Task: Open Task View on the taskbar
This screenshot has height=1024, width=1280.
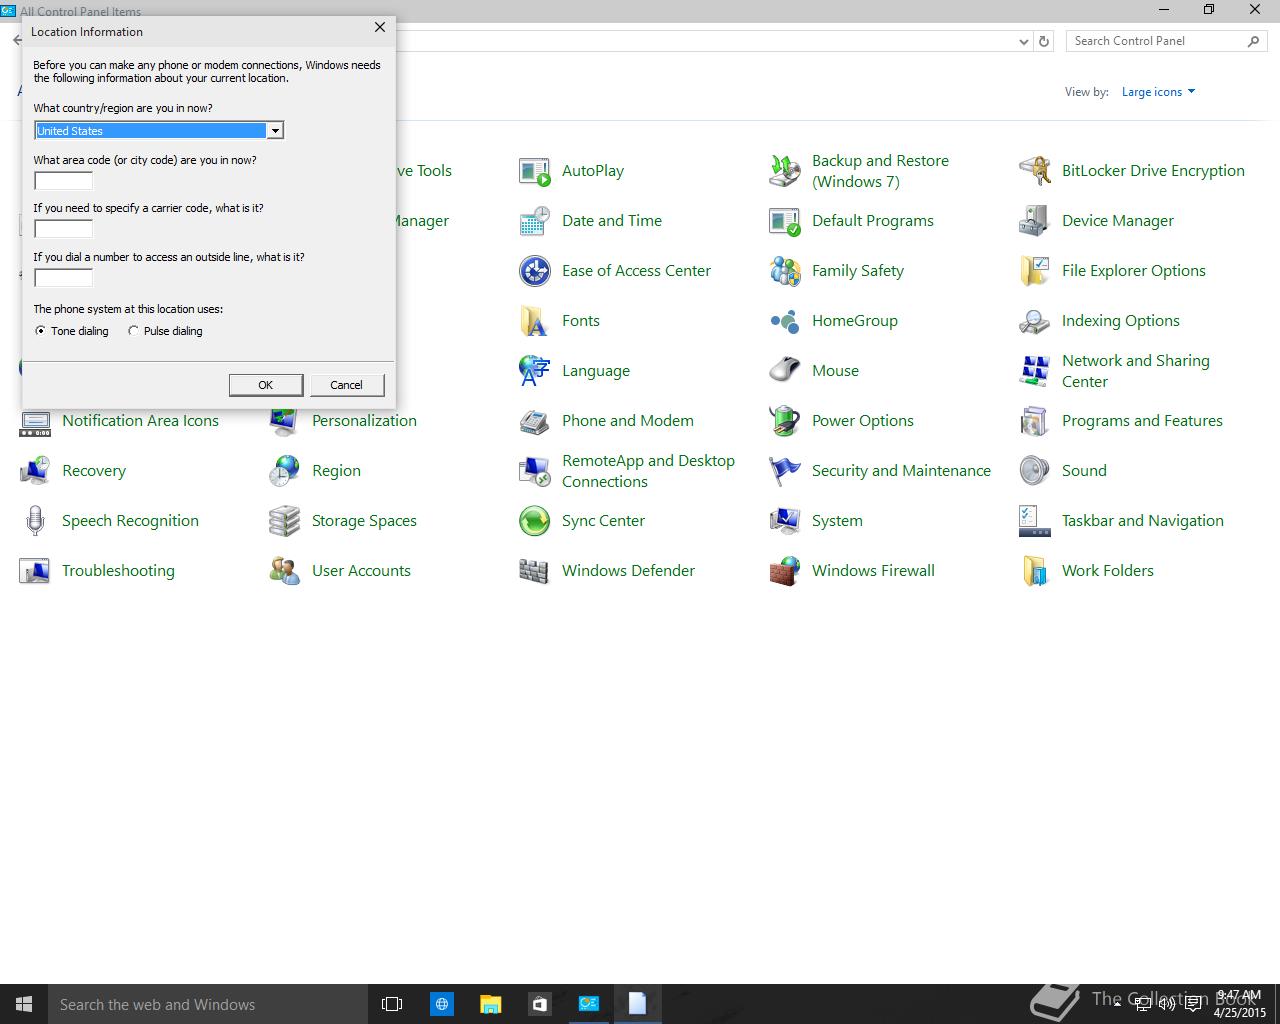Action: coord(392,1004)
